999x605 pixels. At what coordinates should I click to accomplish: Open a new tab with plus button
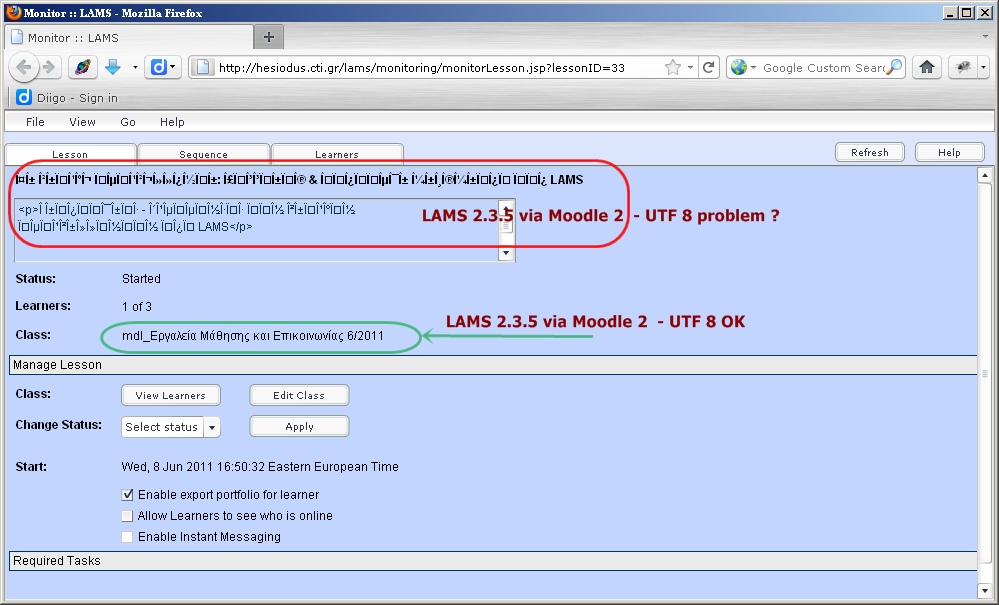pyautogui.click(x=269, y=37)
